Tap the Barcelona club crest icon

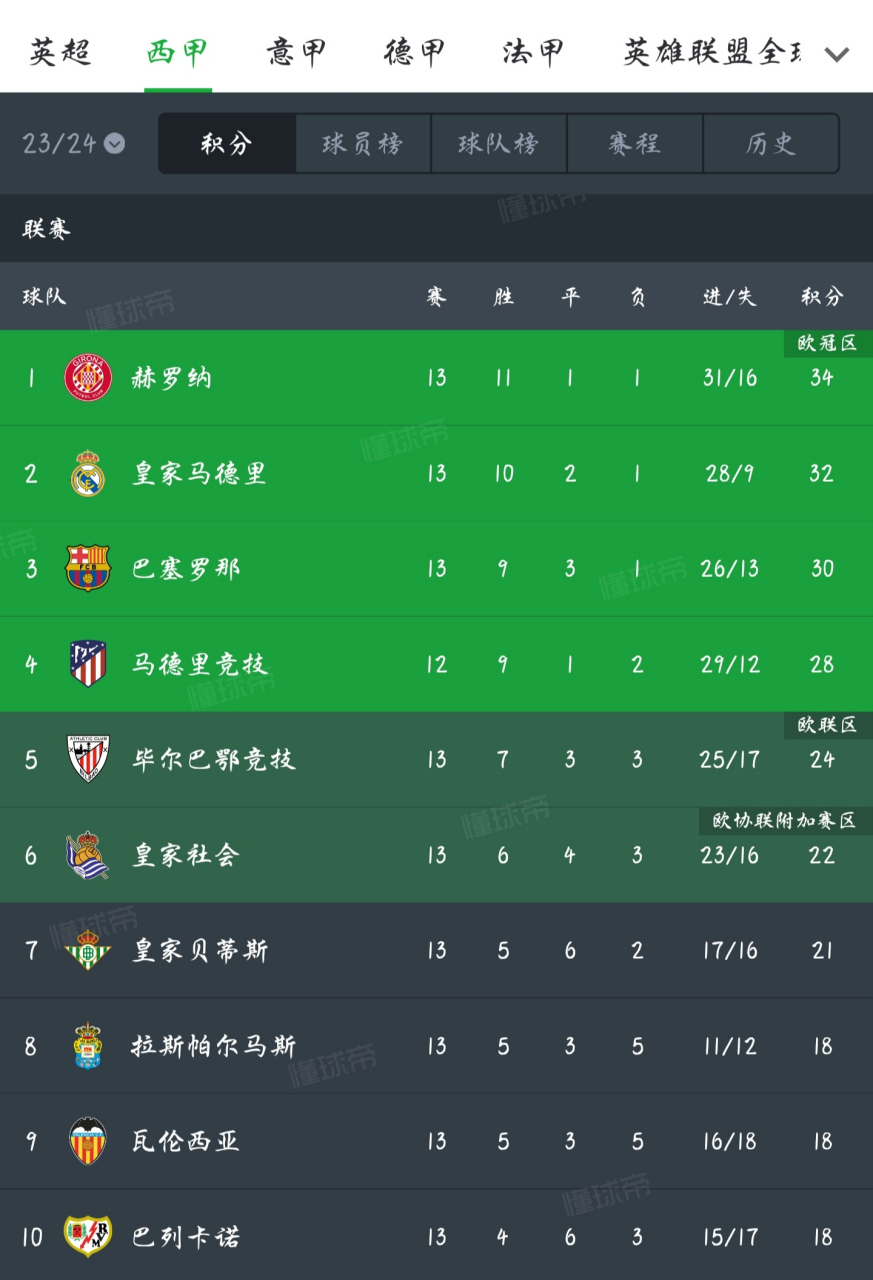[x=88, y=568]
